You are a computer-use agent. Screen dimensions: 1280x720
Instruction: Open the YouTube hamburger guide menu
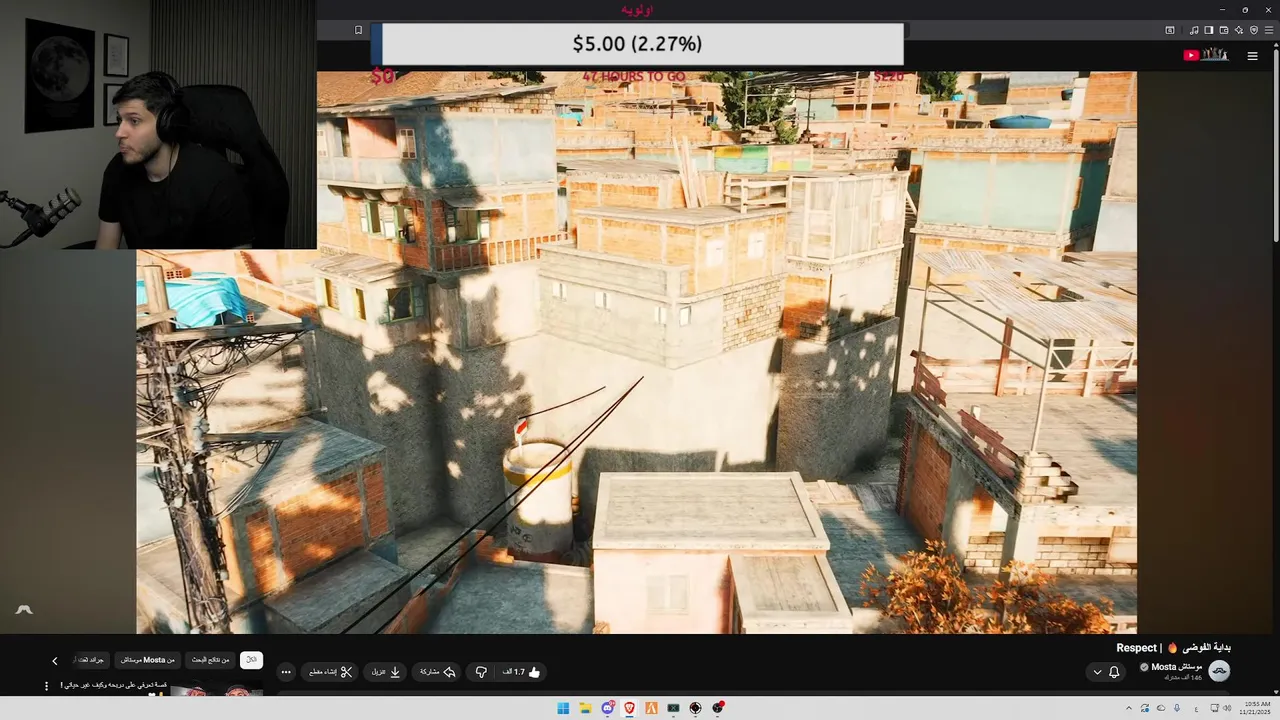pyautogui.click(x=1252, y=56)
